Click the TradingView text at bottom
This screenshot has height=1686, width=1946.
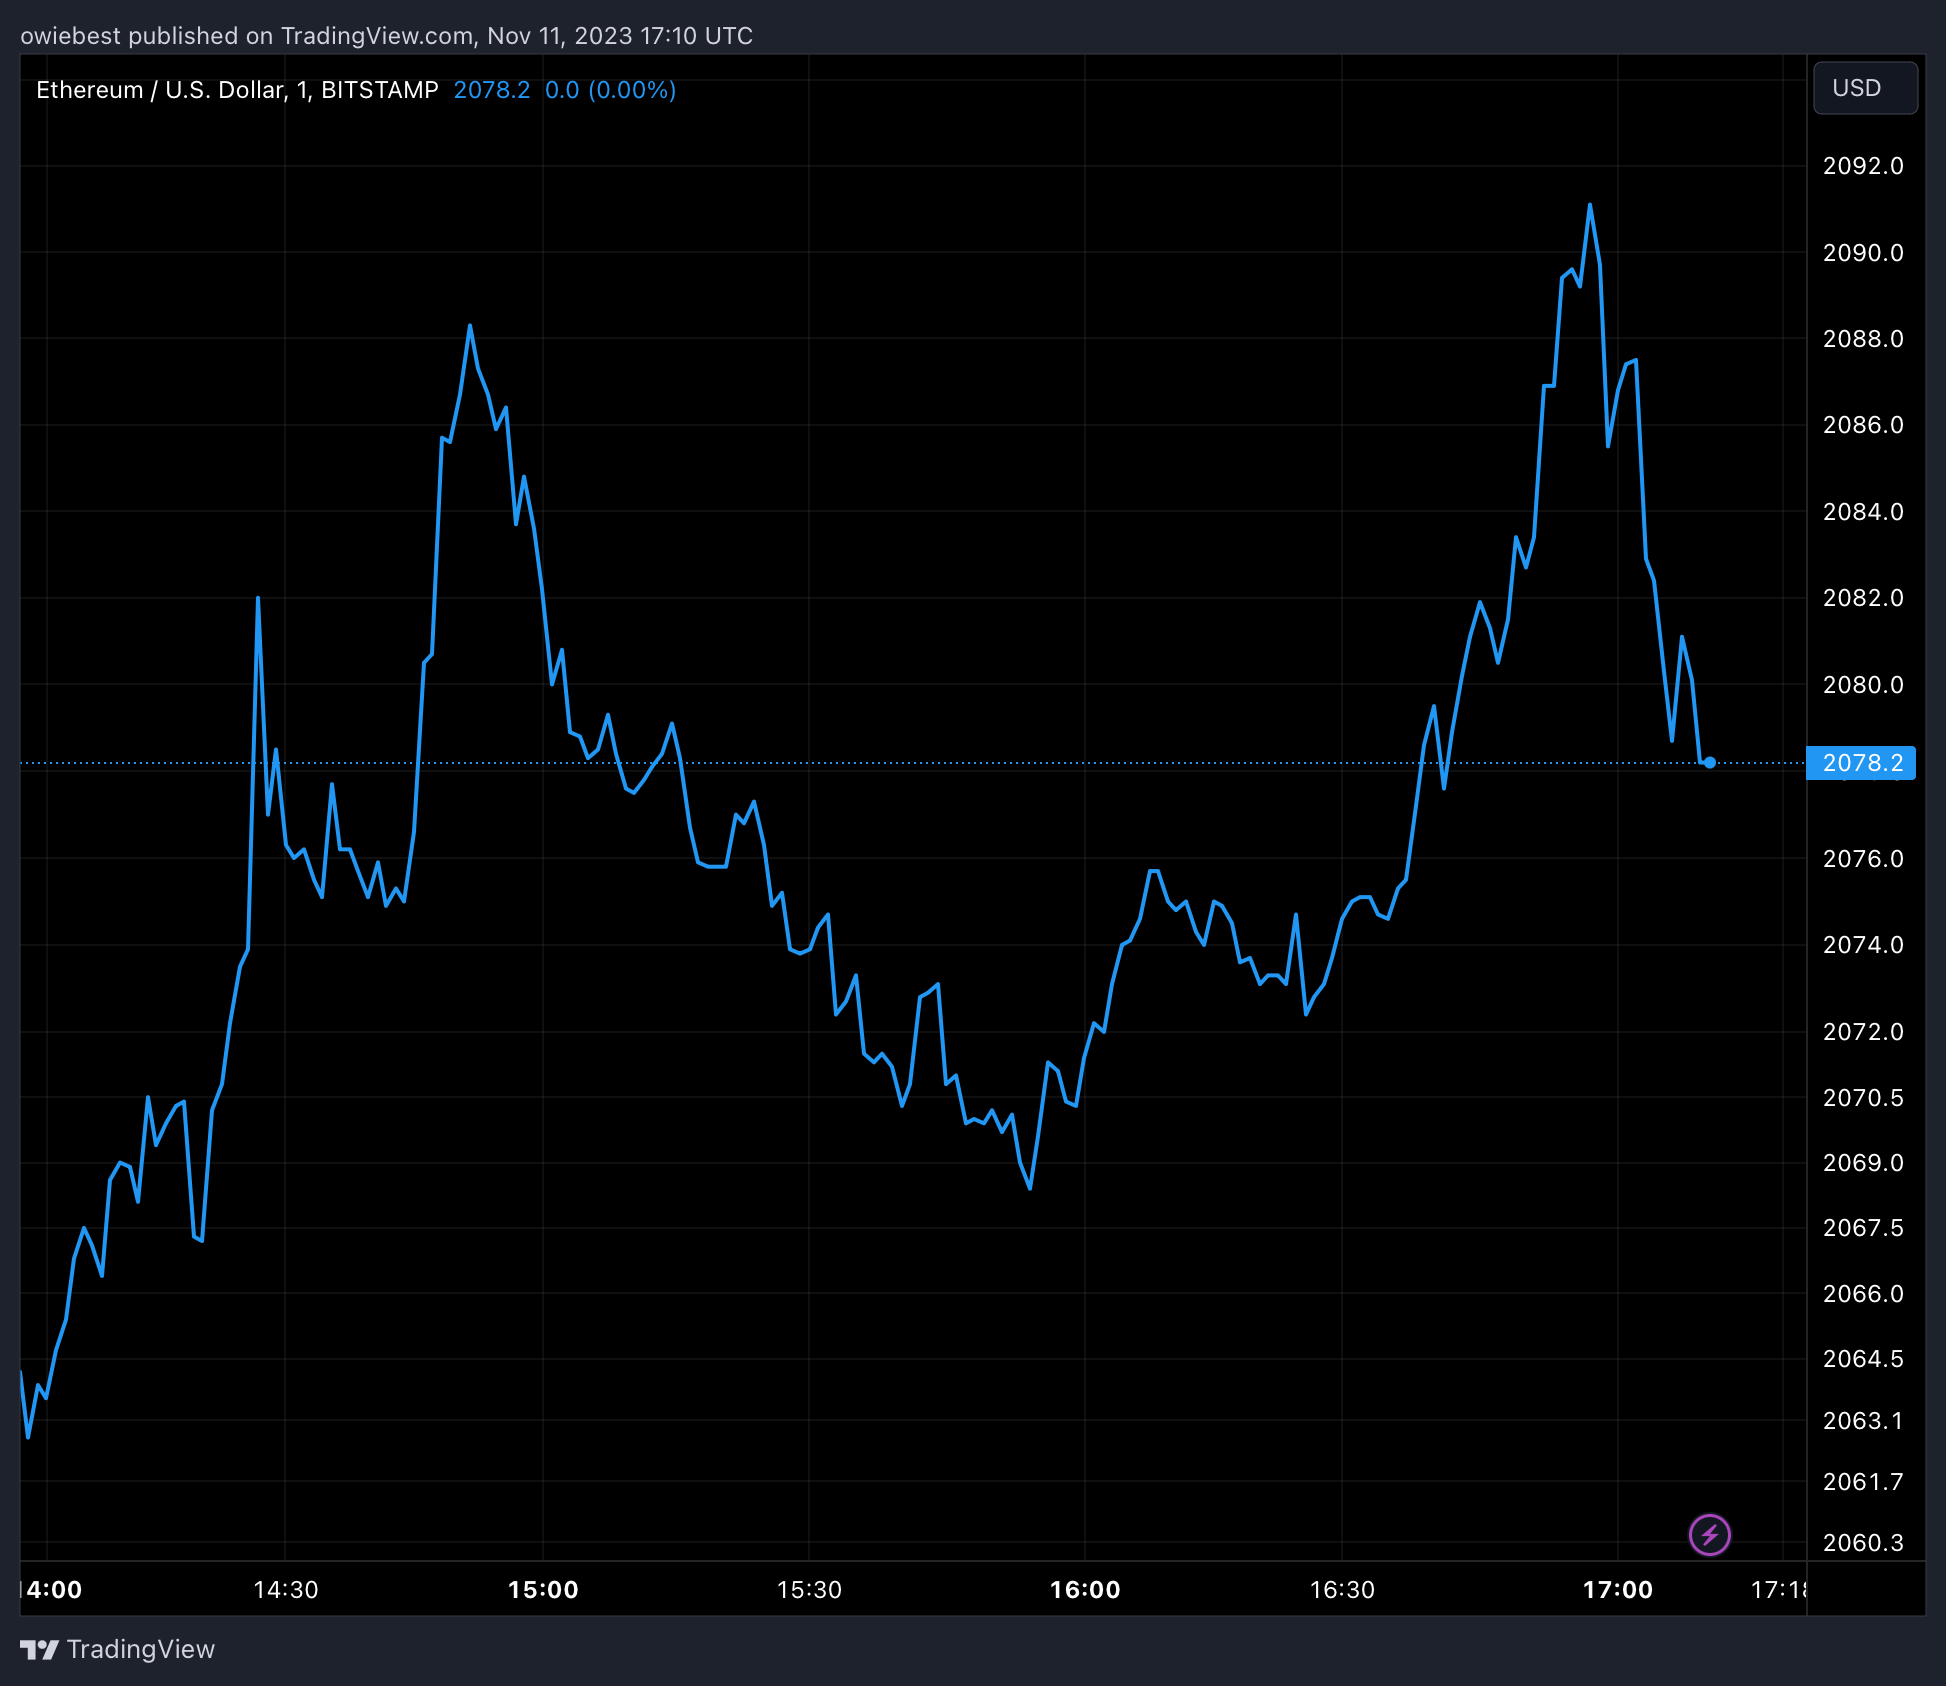pyautogui.click(x=140, y=1649)
